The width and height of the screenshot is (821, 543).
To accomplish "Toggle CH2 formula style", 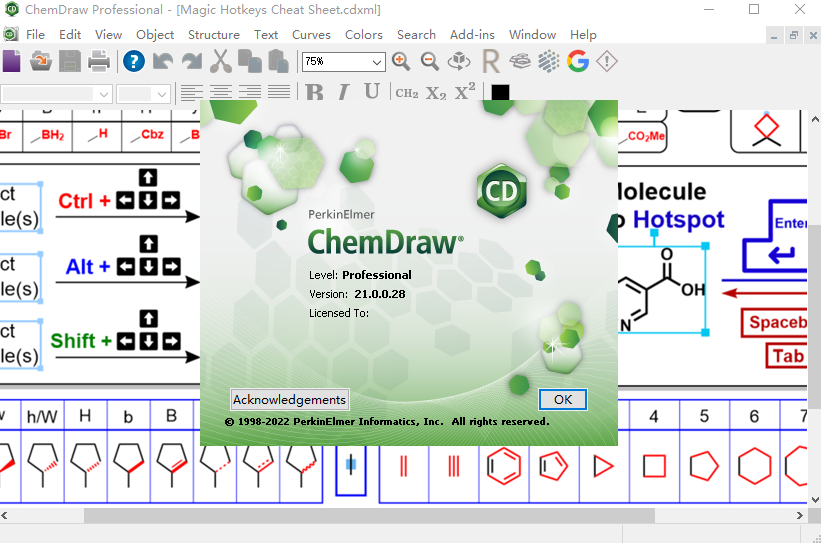I will pos(407,93).
